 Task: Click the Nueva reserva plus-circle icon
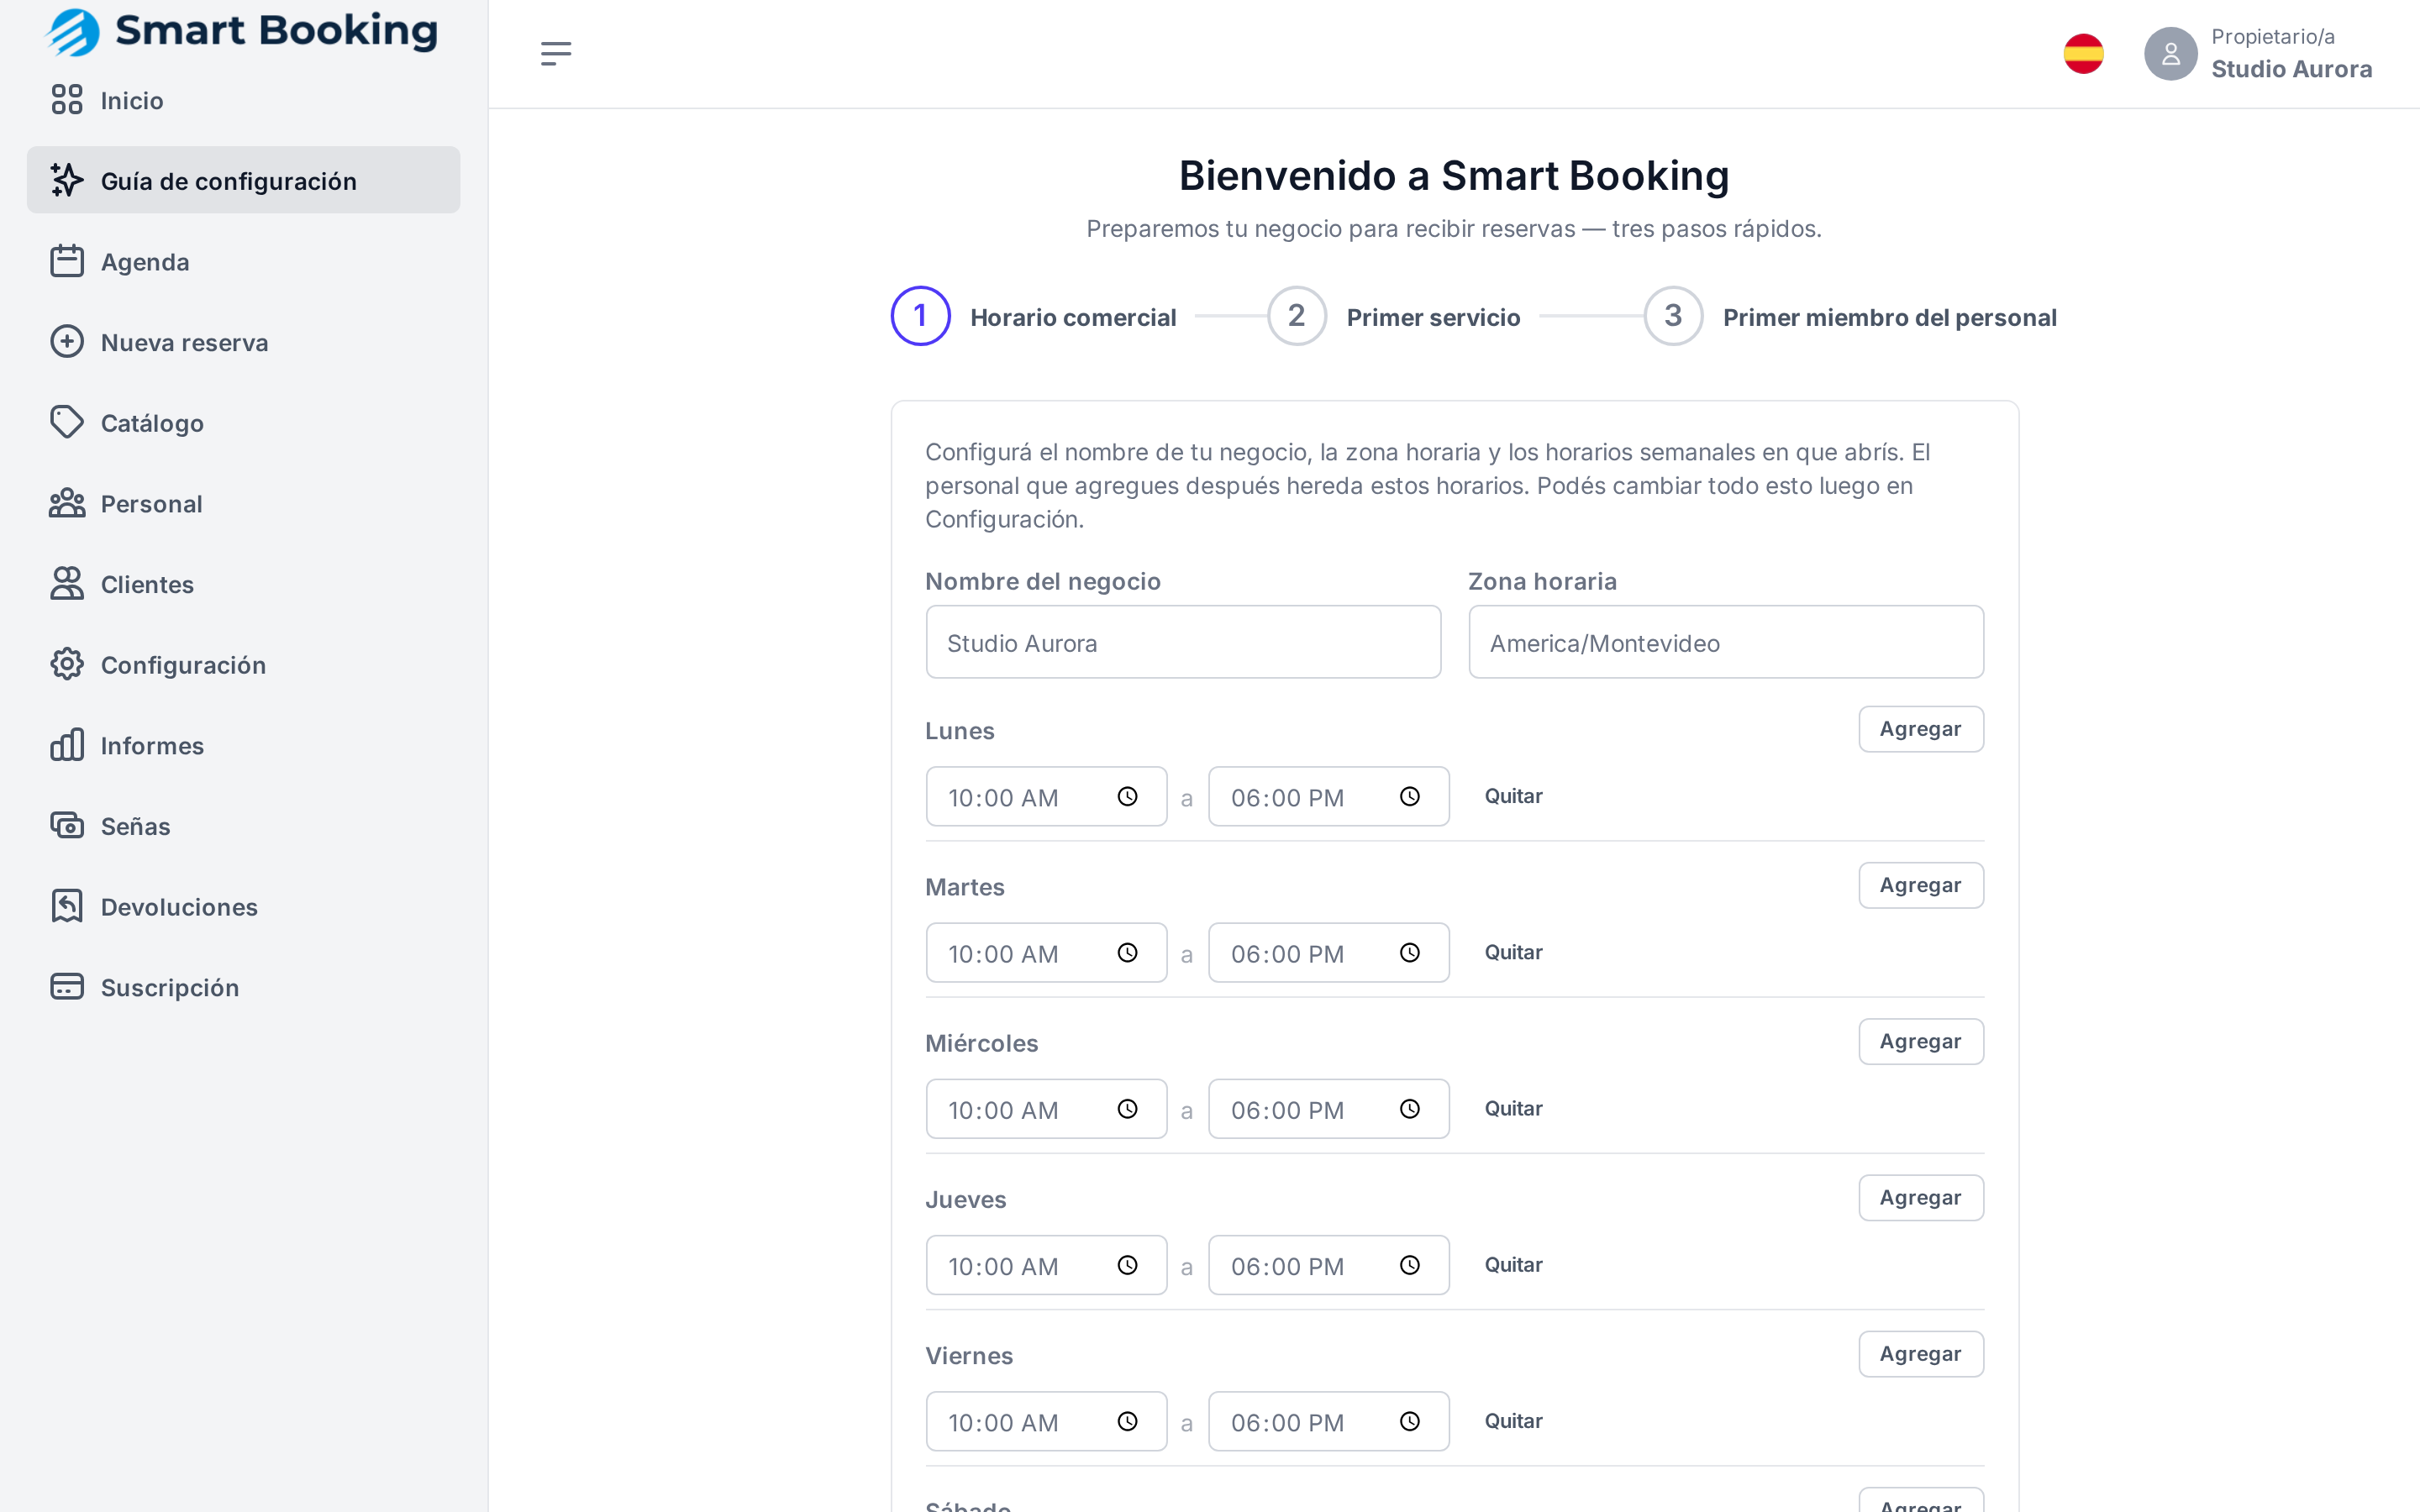tap(67, 342)
